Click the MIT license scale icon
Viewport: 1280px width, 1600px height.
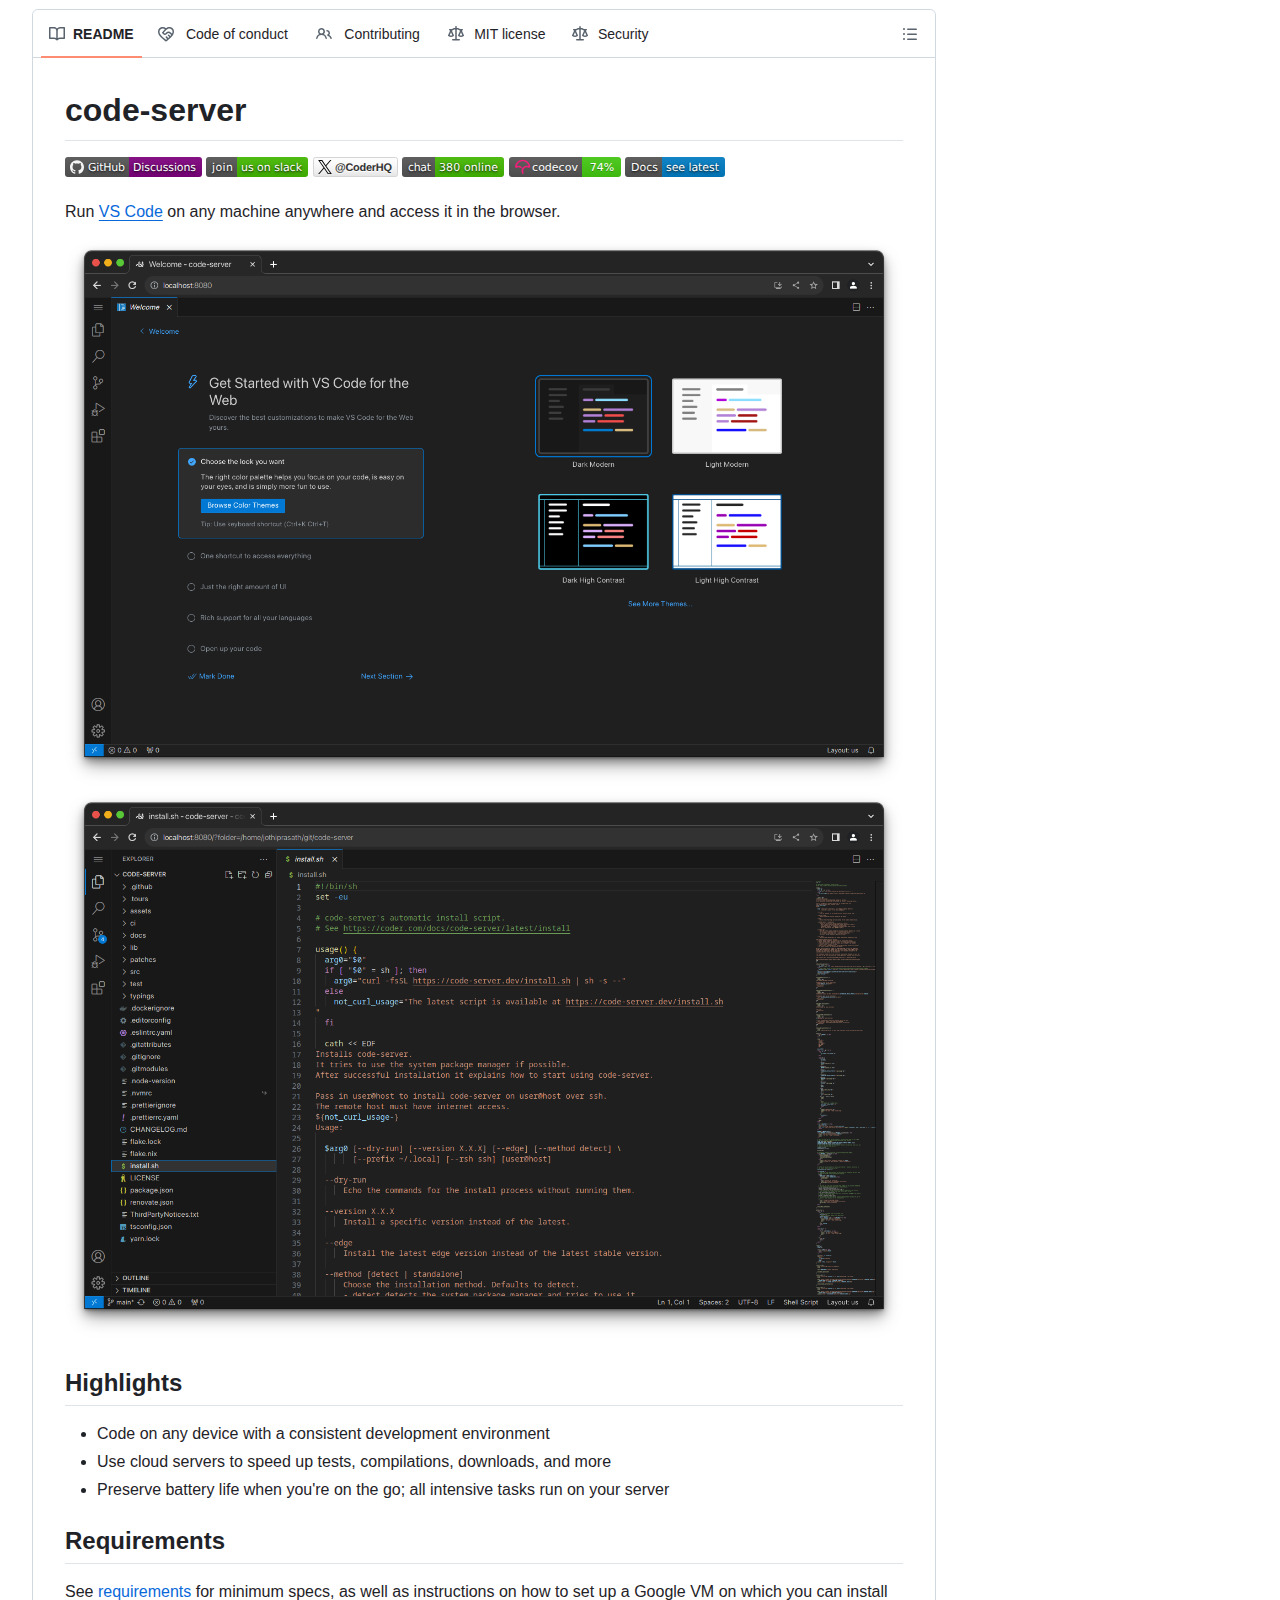[456, 34]
